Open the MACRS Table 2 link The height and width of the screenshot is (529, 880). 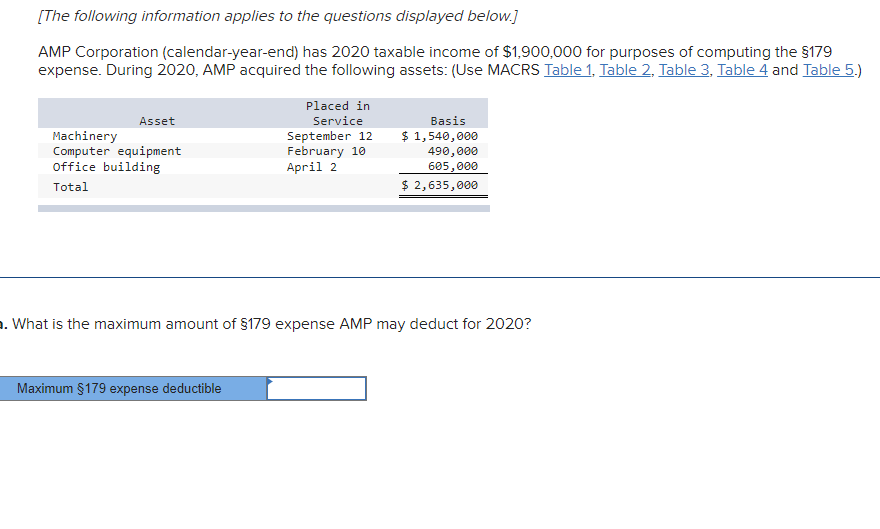pos(625,70)
